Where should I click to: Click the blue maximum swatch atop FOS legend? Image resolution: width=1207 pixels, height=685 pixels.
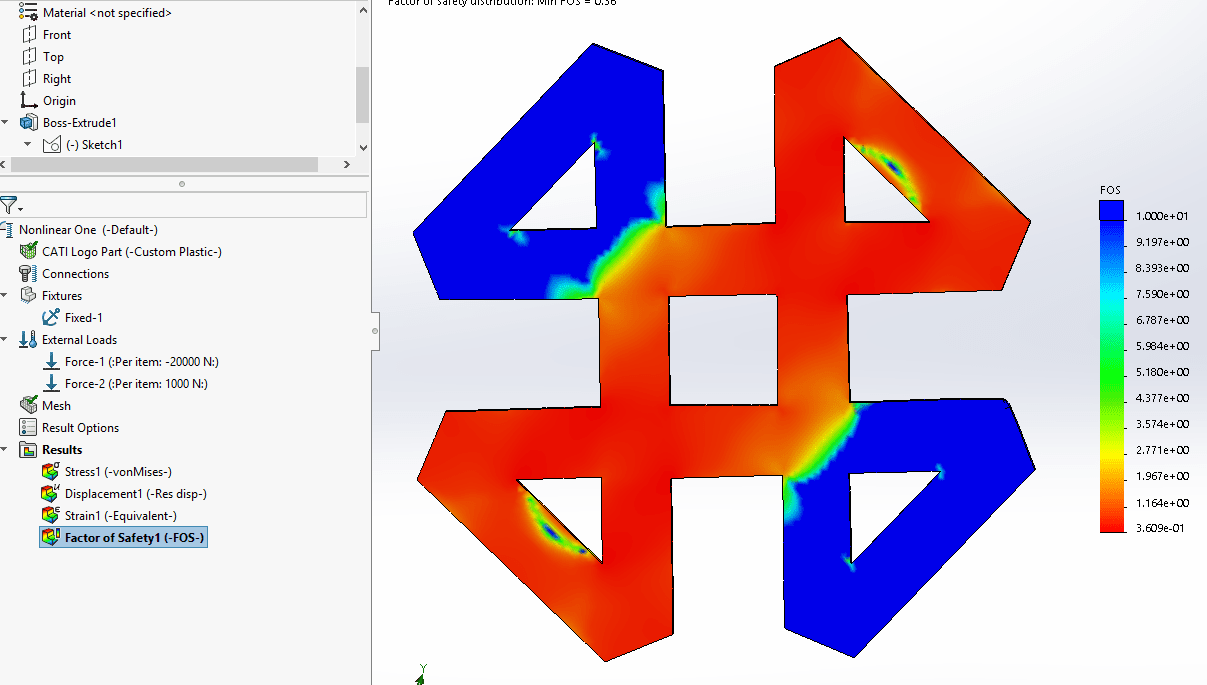coord(1110,209)
